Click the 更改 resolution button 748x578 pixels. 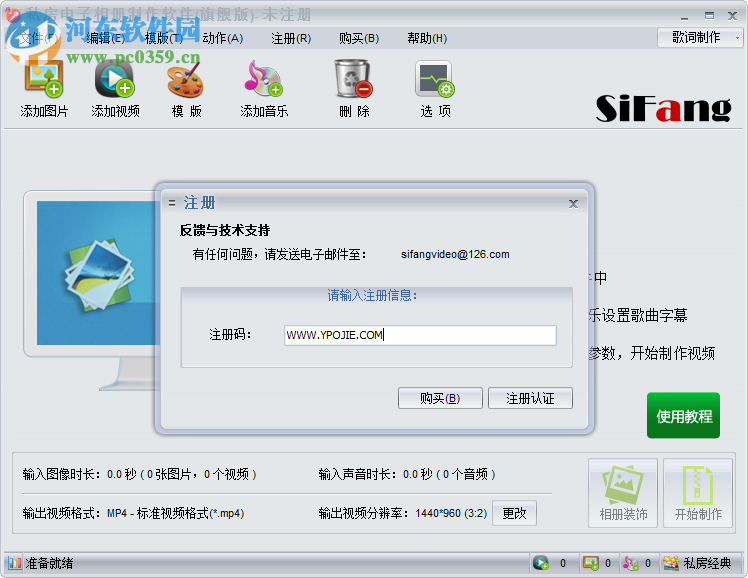coord(514,513)
